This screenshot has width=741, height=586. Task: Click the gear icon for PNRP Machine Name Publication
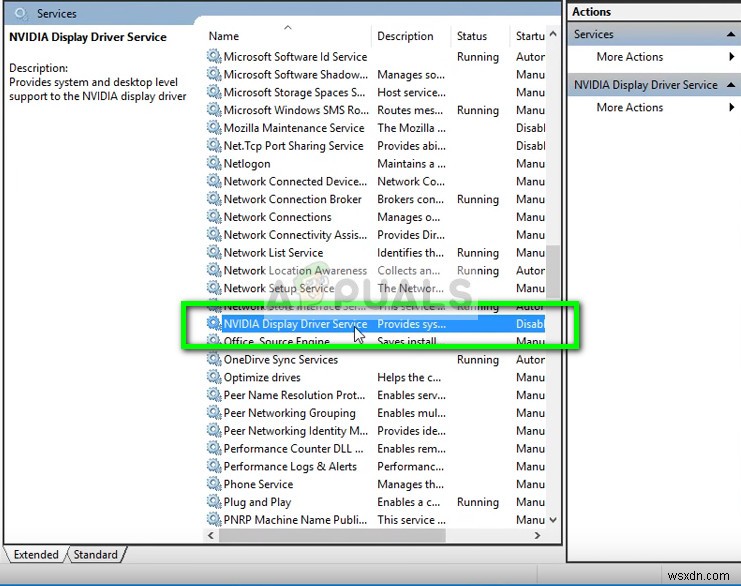(x=214, y=519)
